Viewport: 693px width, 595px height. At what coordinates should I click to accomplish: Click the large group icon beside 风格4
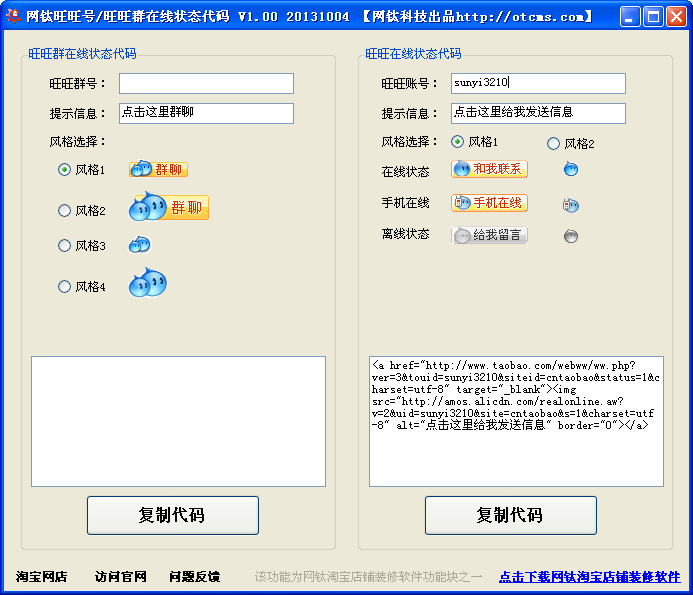click(148, 283)
